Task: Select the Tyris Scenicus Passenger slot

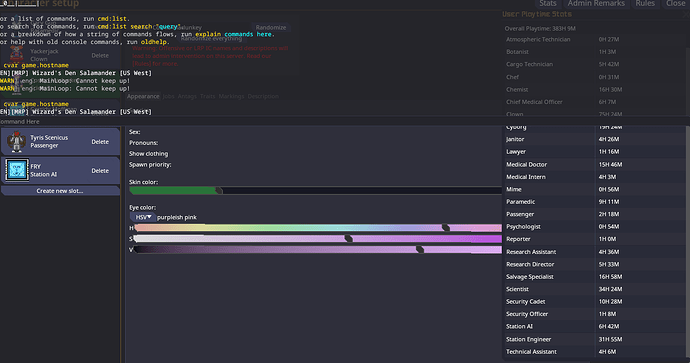Action: coord(60,142)
